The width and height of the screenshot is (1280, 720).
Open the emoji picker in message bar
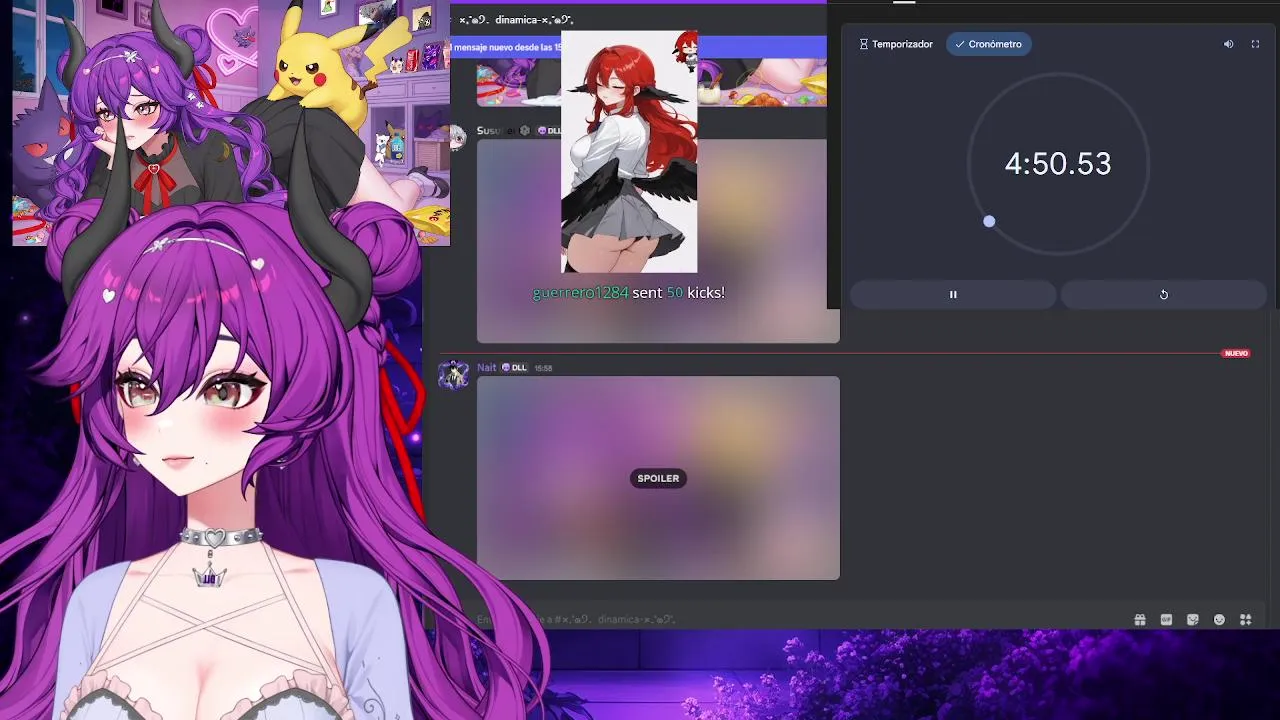[1219, 620]
